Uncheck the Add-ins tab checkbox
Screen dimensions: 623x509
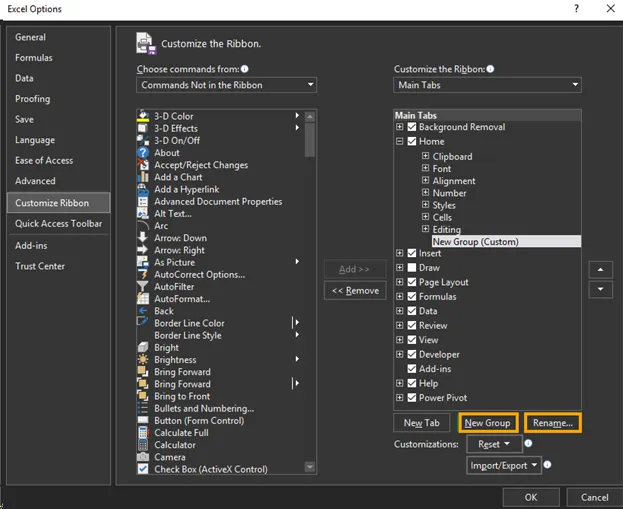pos(412,369)
